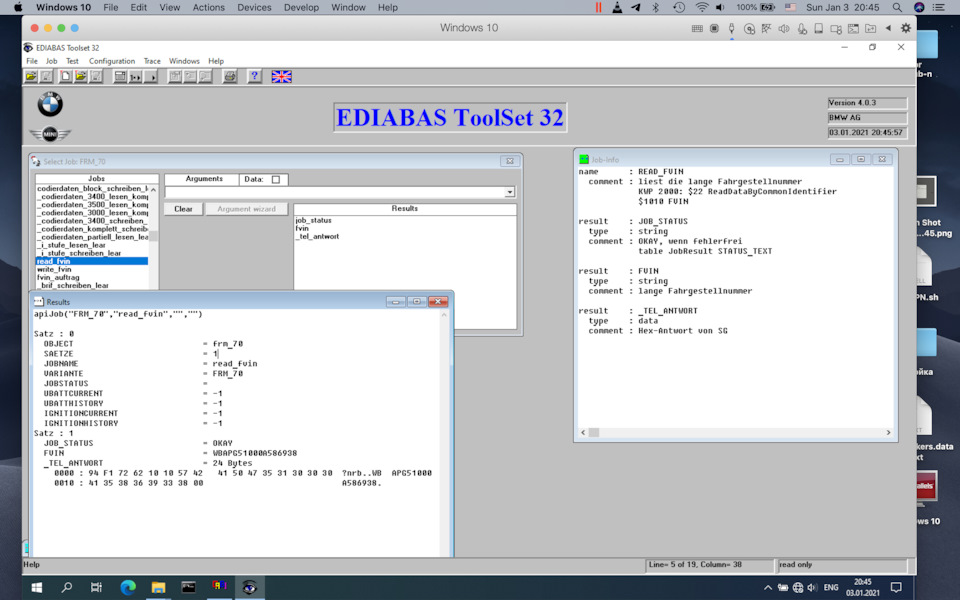
Task: Click the Arguments tab header
Action: point(204,179)
